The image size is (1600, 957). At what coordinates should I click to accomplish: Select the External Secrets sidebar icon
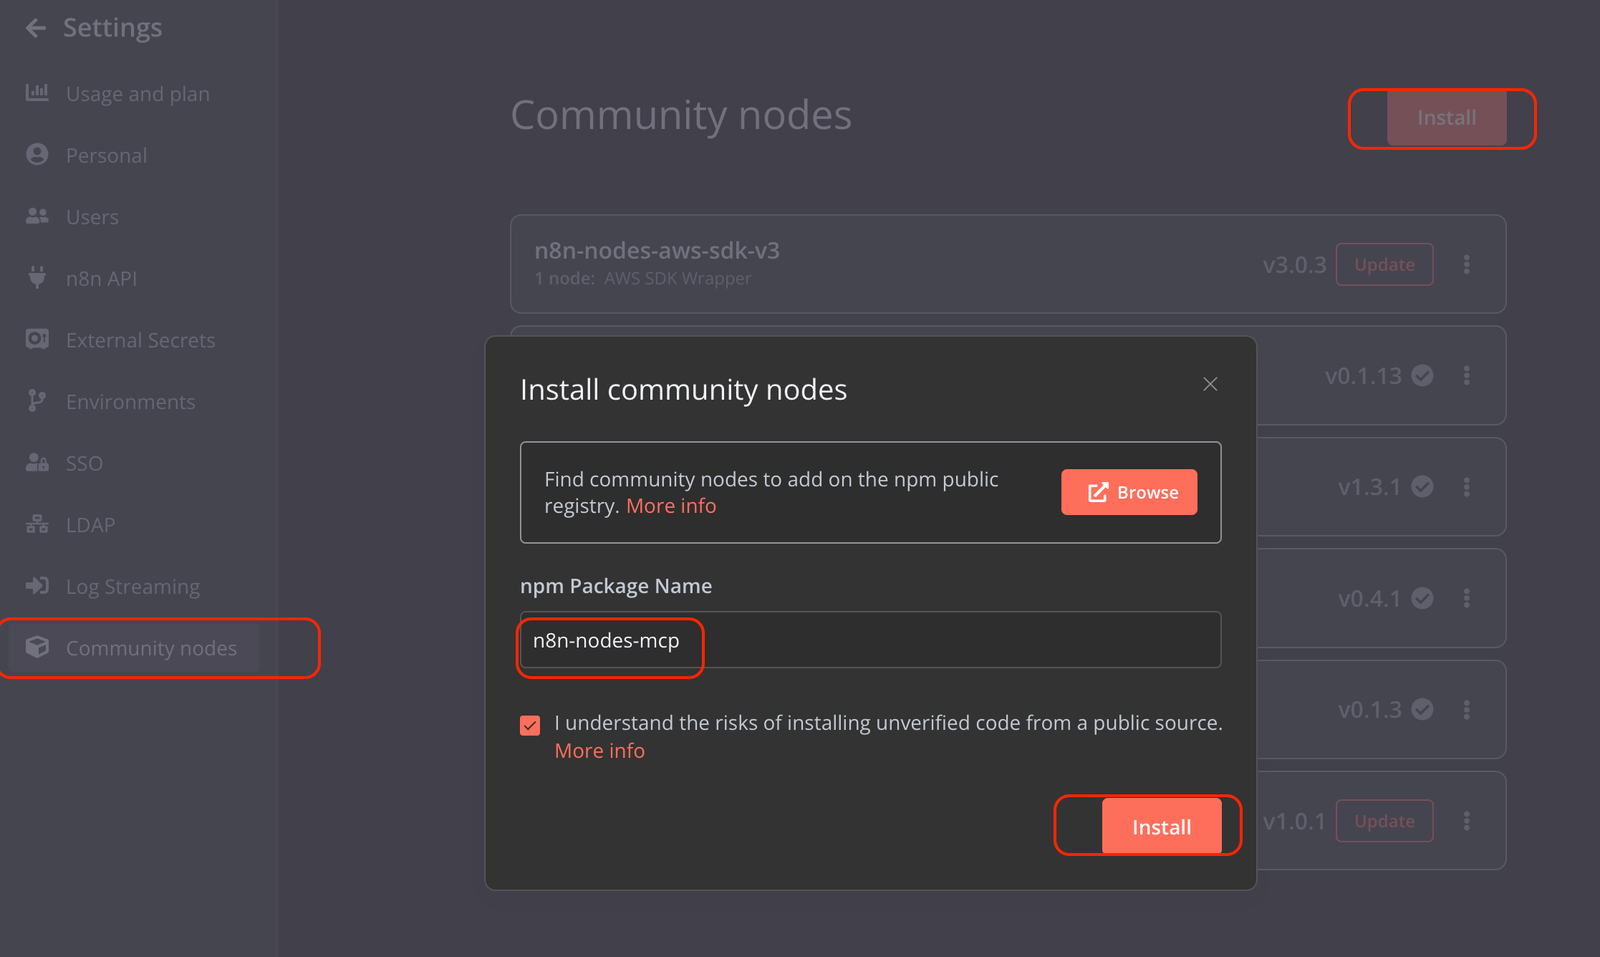click(x=37, y=339)
